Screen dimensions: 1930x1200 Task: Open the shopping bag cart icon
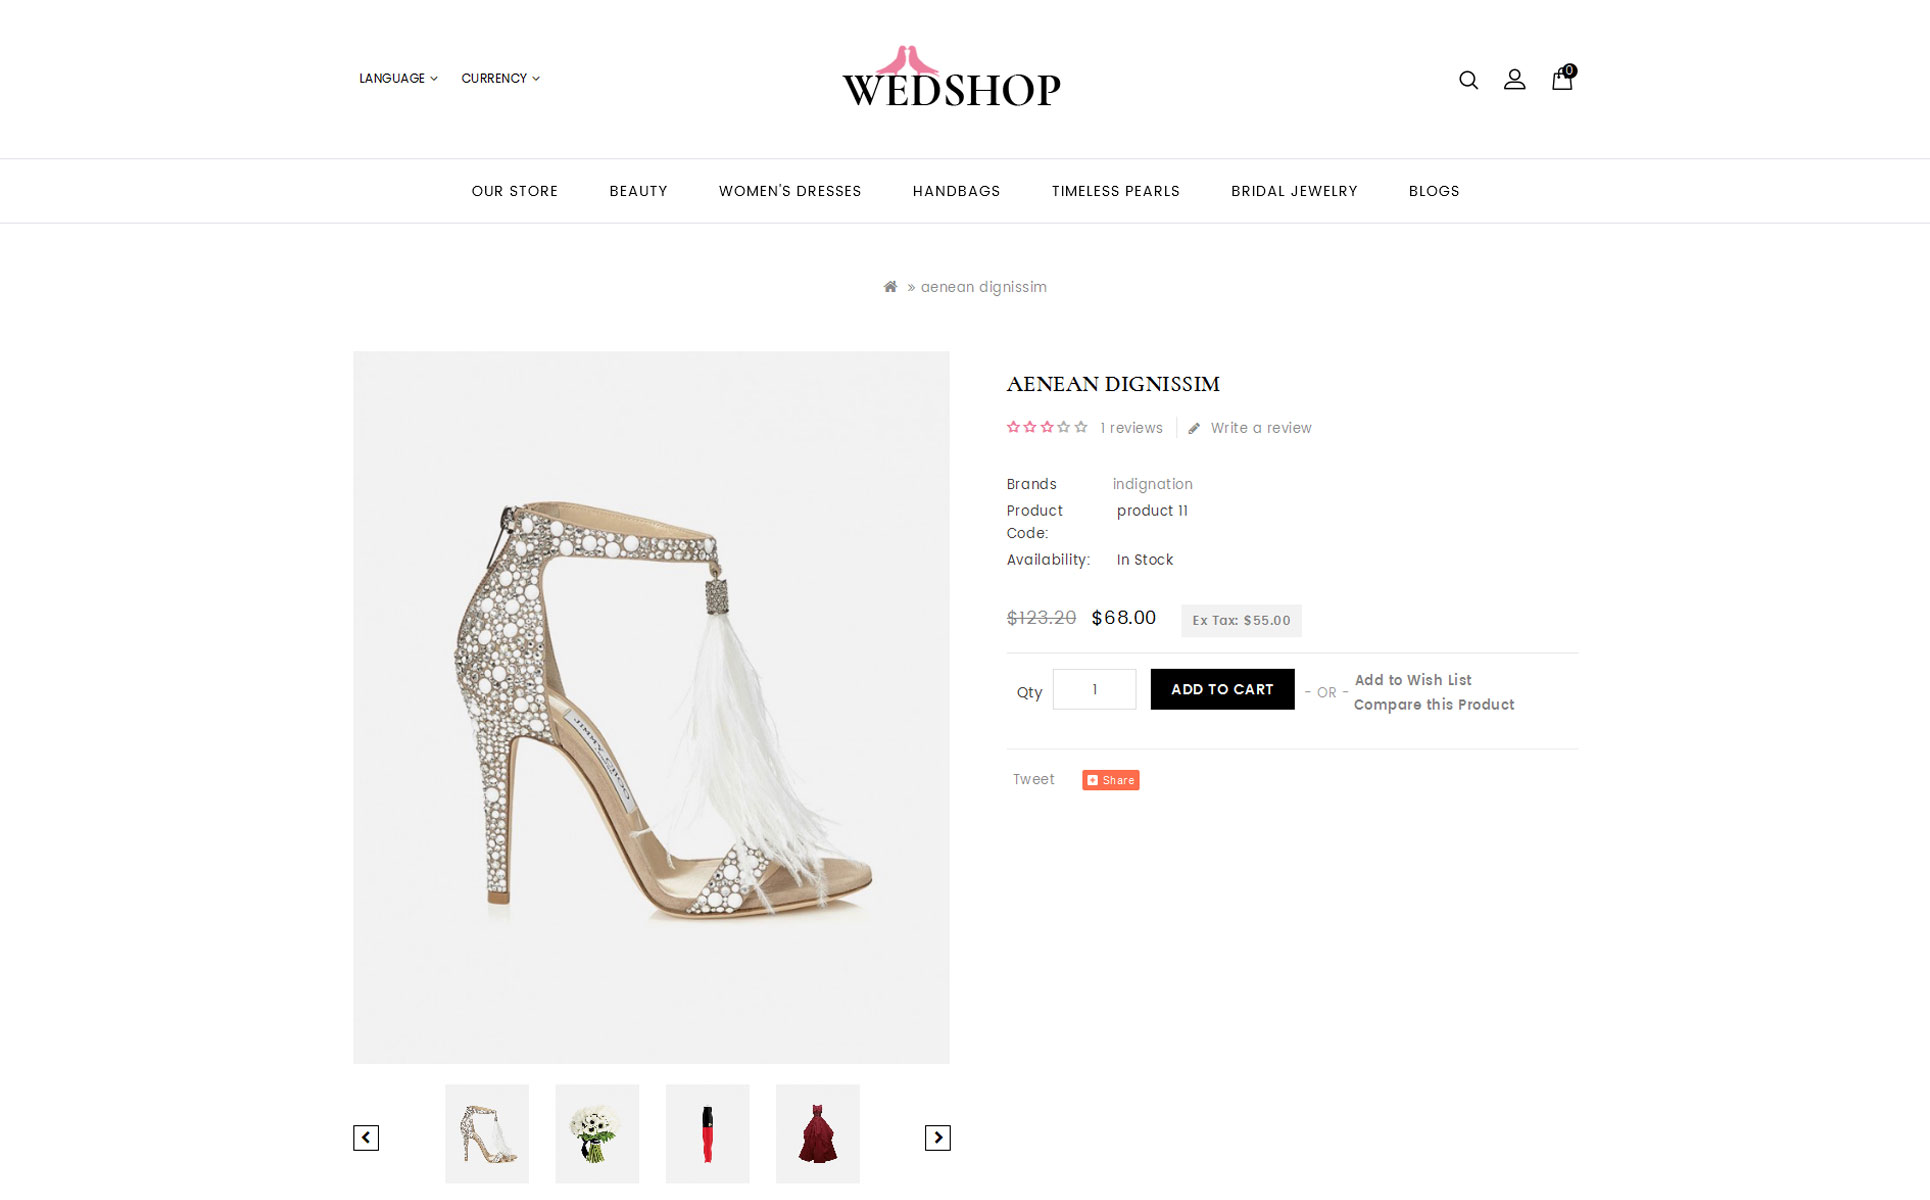[1563, 77]
